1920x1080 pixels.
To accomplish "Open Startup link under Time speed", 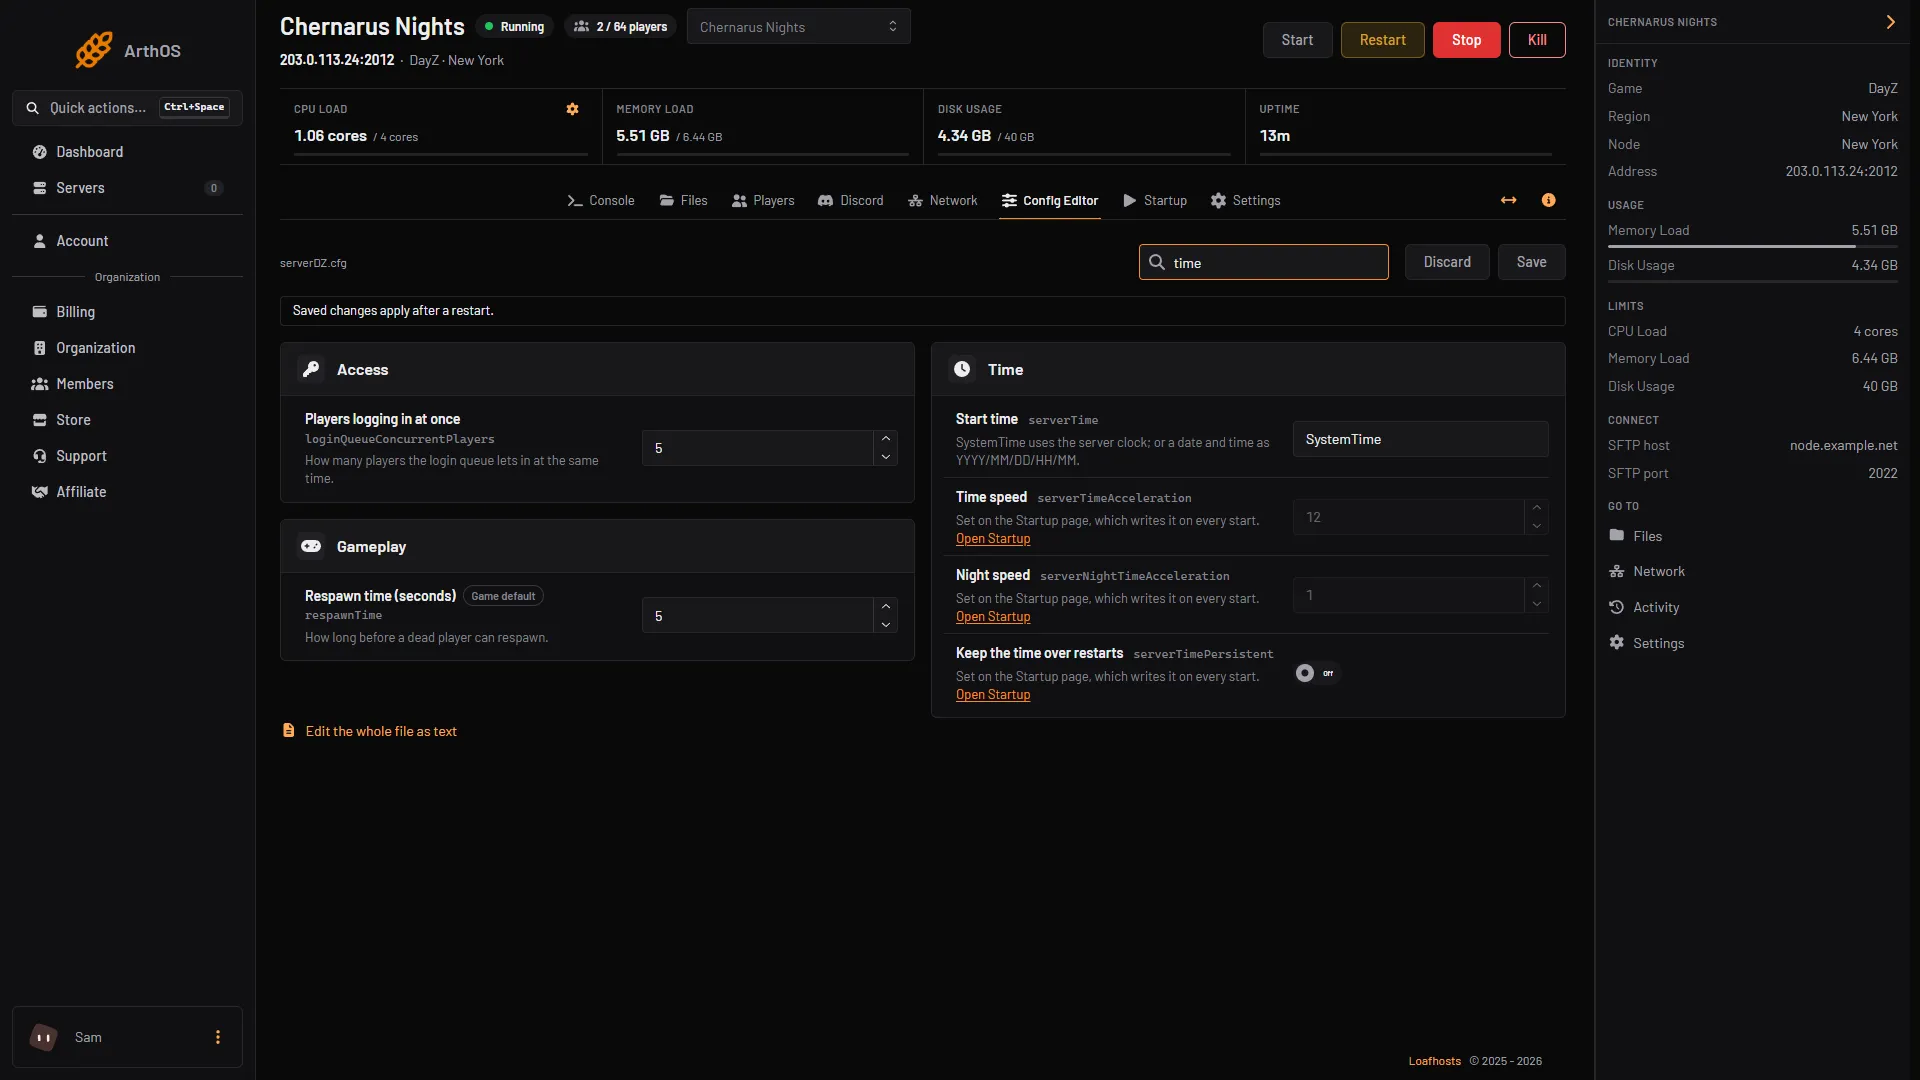I will [993, 539].
